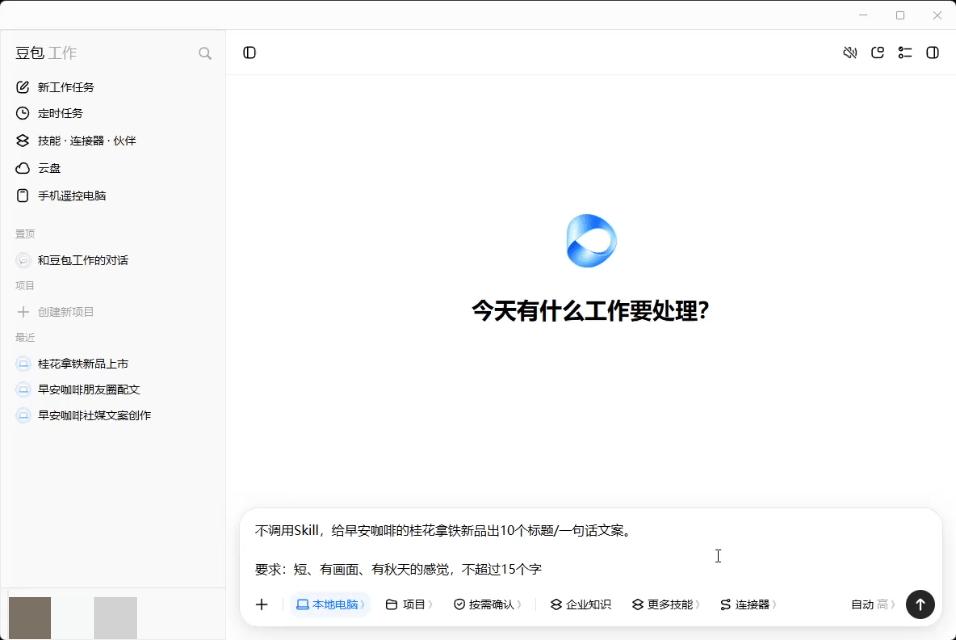Click the 豆包 工作 title
Screen dimensions: 956x640
46,53
